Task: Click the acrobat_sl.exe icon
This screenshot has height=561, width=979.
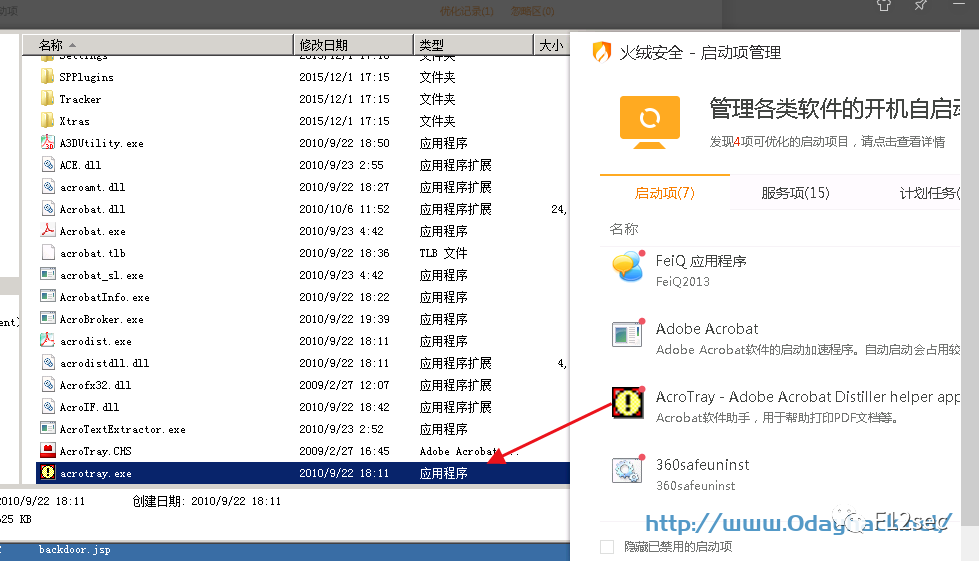Action: tap(47, 275)
